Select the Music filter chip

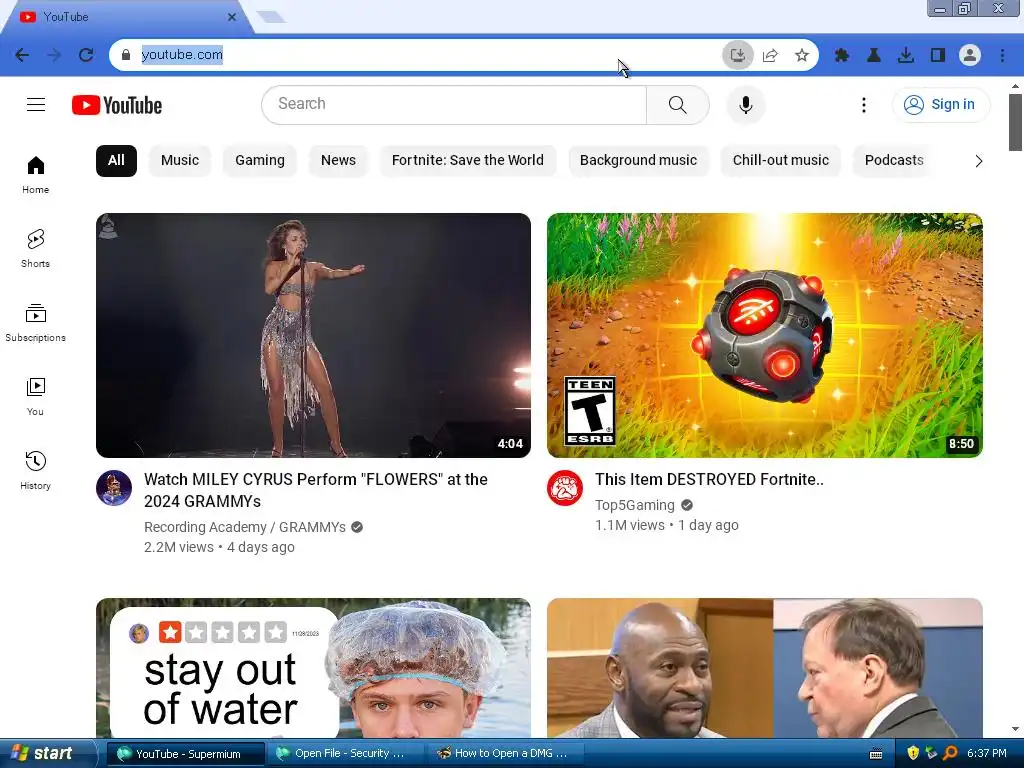(180, 161)
